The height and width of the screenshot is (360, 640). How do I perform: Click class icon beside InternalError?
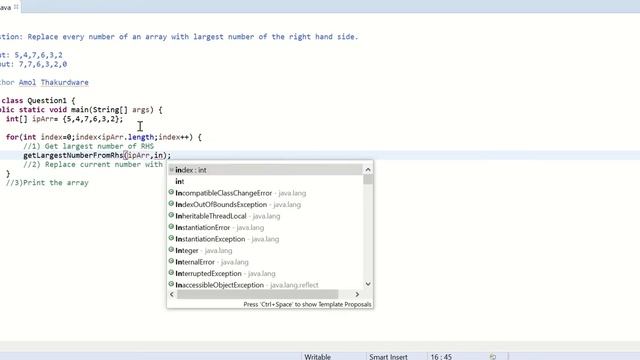click(x=171, y=261)
